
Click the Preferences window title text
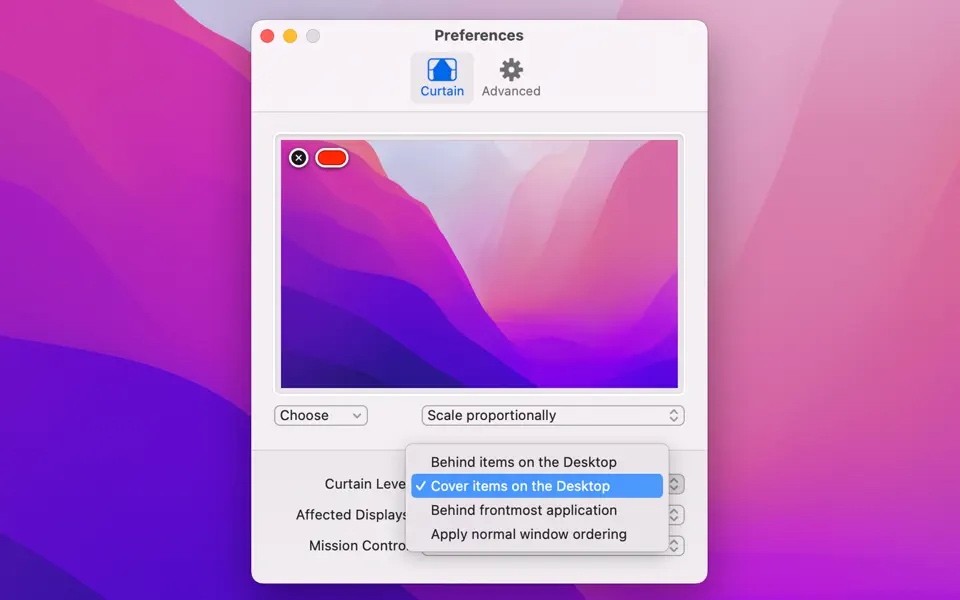coord(479,36)
